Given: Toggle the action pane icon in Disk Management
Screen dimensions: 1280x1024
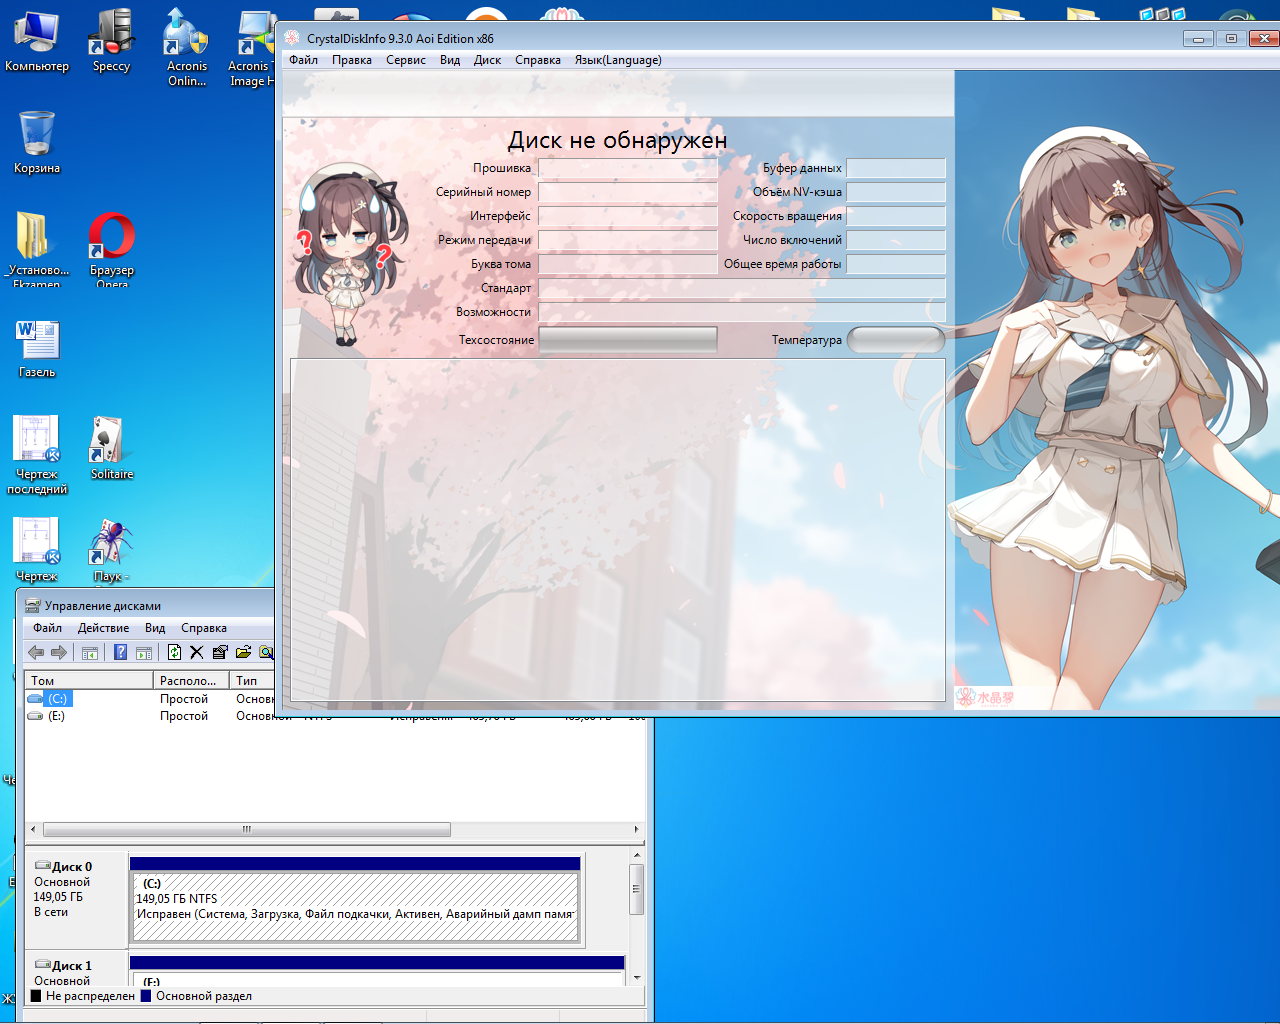Looking at the screenshot, I should pyautogui.click(x=144, y=653).
